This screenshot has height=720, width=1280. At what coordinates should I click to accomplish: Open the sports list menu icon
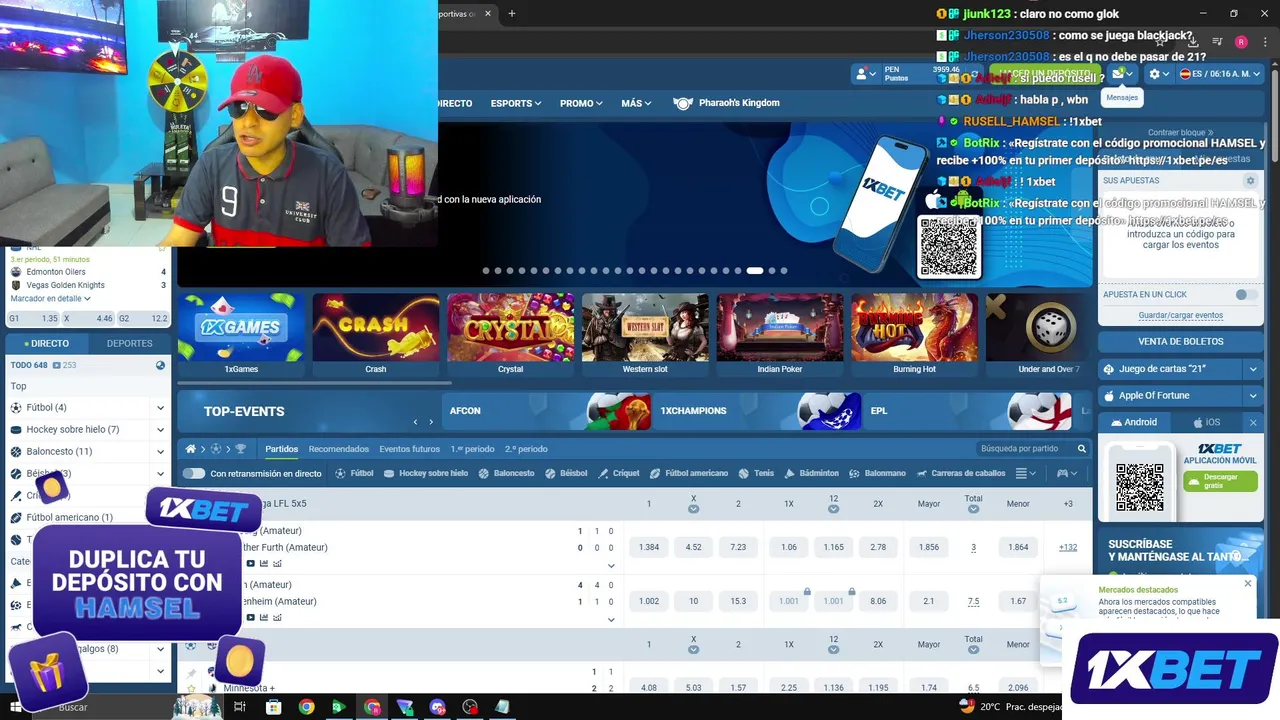pyautogui.click(x=1026, y=473)
